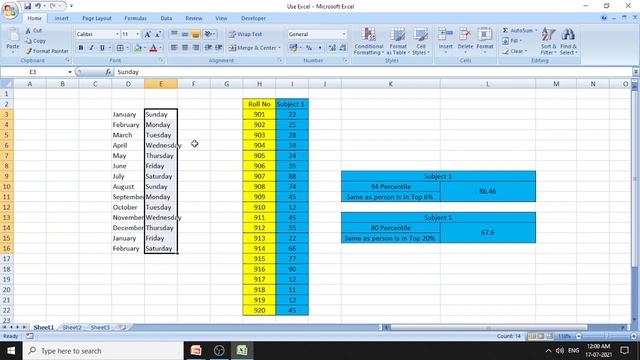Click the Copy icon
640x360 pixels.
[28, 41]
